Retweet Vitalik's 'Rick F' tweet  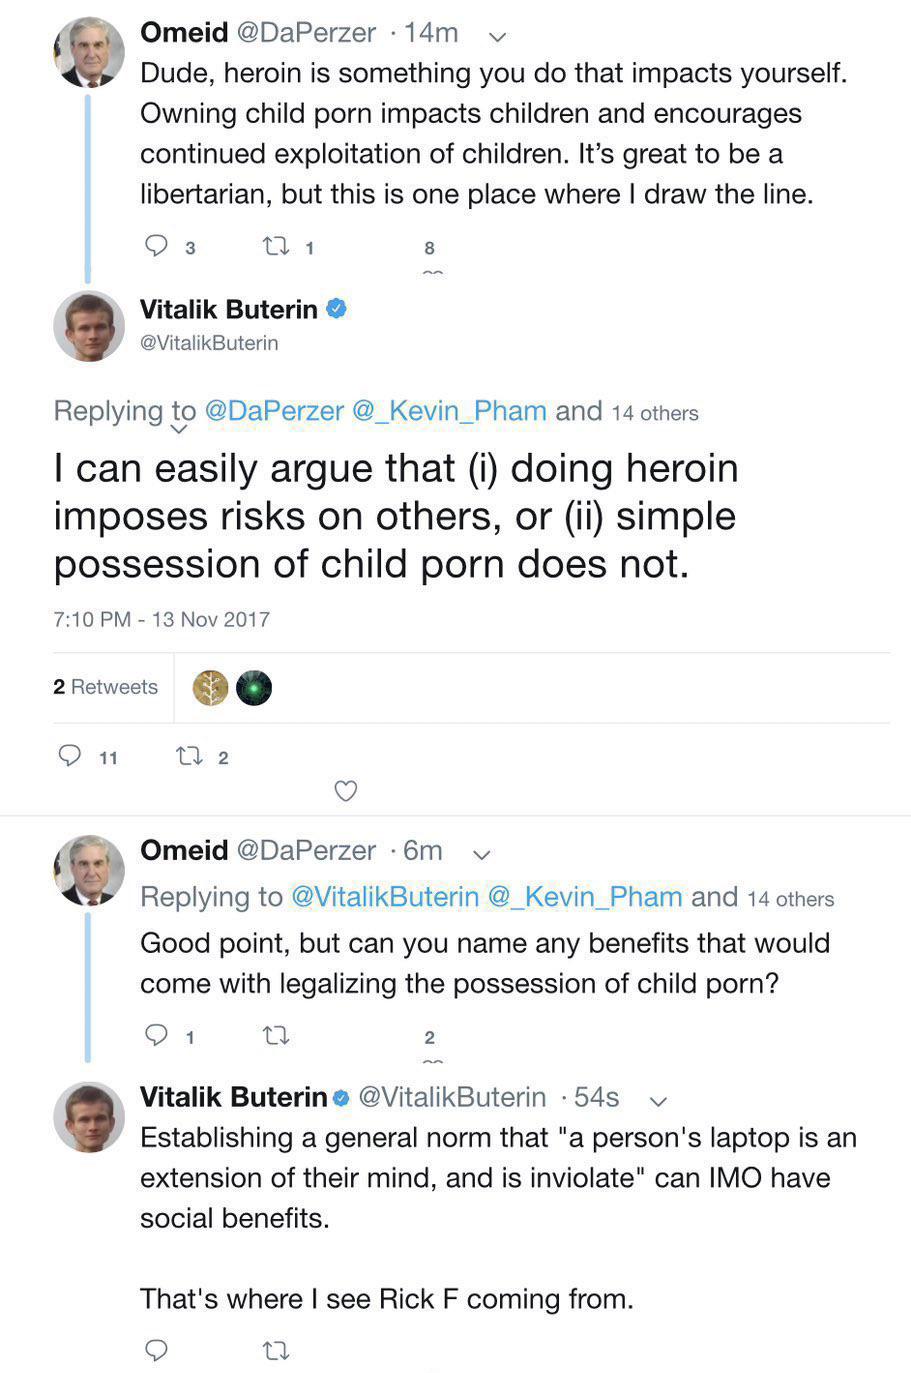click(275, 1350)
